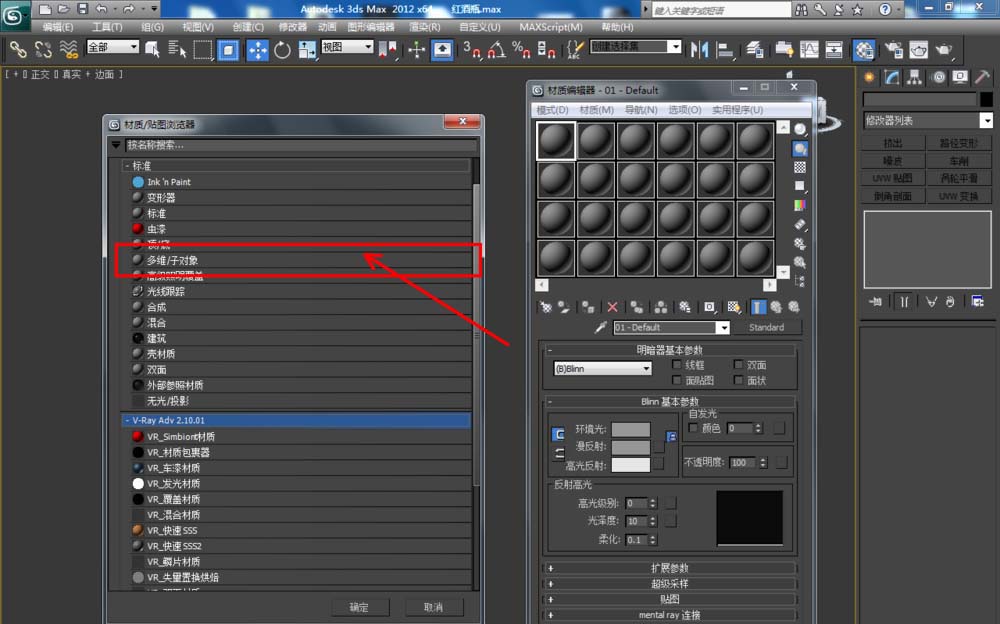Open the Curve Editor icon
Screen dimensions: 1000x624
[809, 50]
